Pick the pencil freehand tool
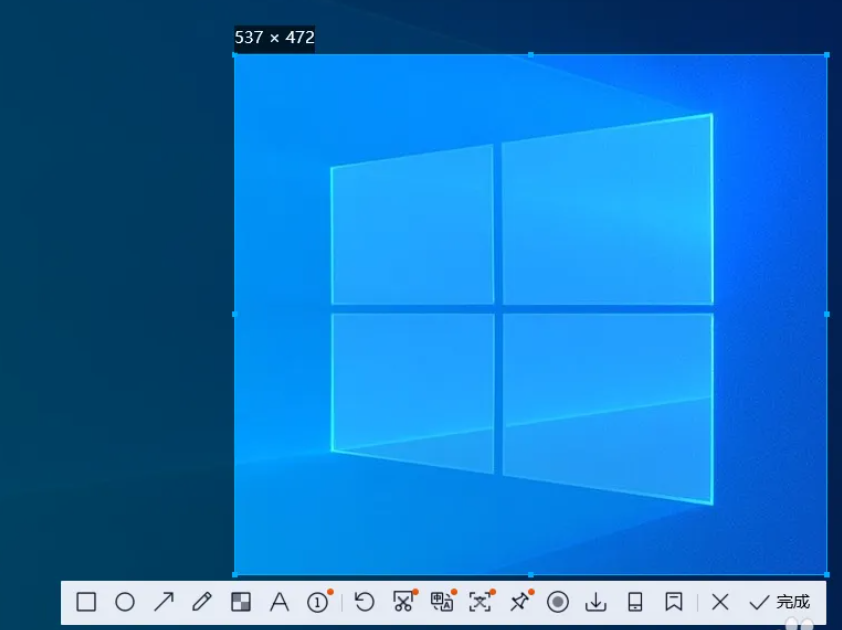Screen dimensions: 842x630 pyautogui.click(x=202, y=602)
